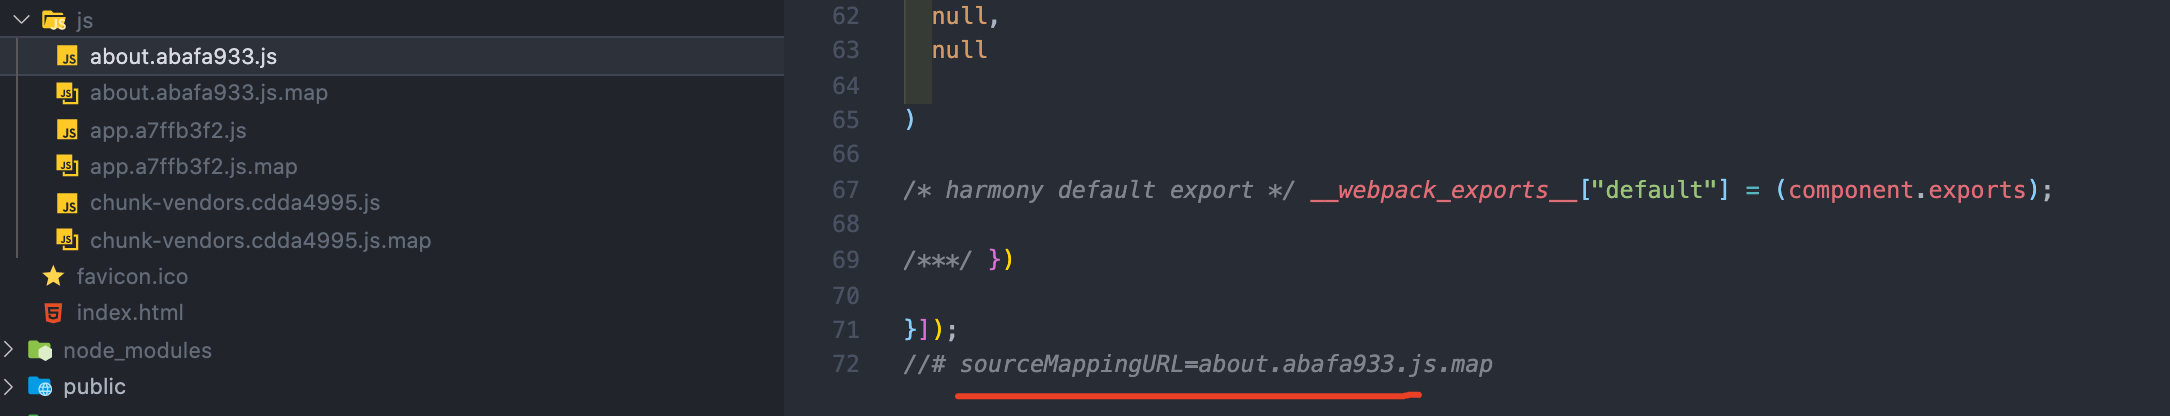The width and height of the screenshot is (2170, 416).
Task: Expand the public folder arrow
Action: click(x=9, y=386)
